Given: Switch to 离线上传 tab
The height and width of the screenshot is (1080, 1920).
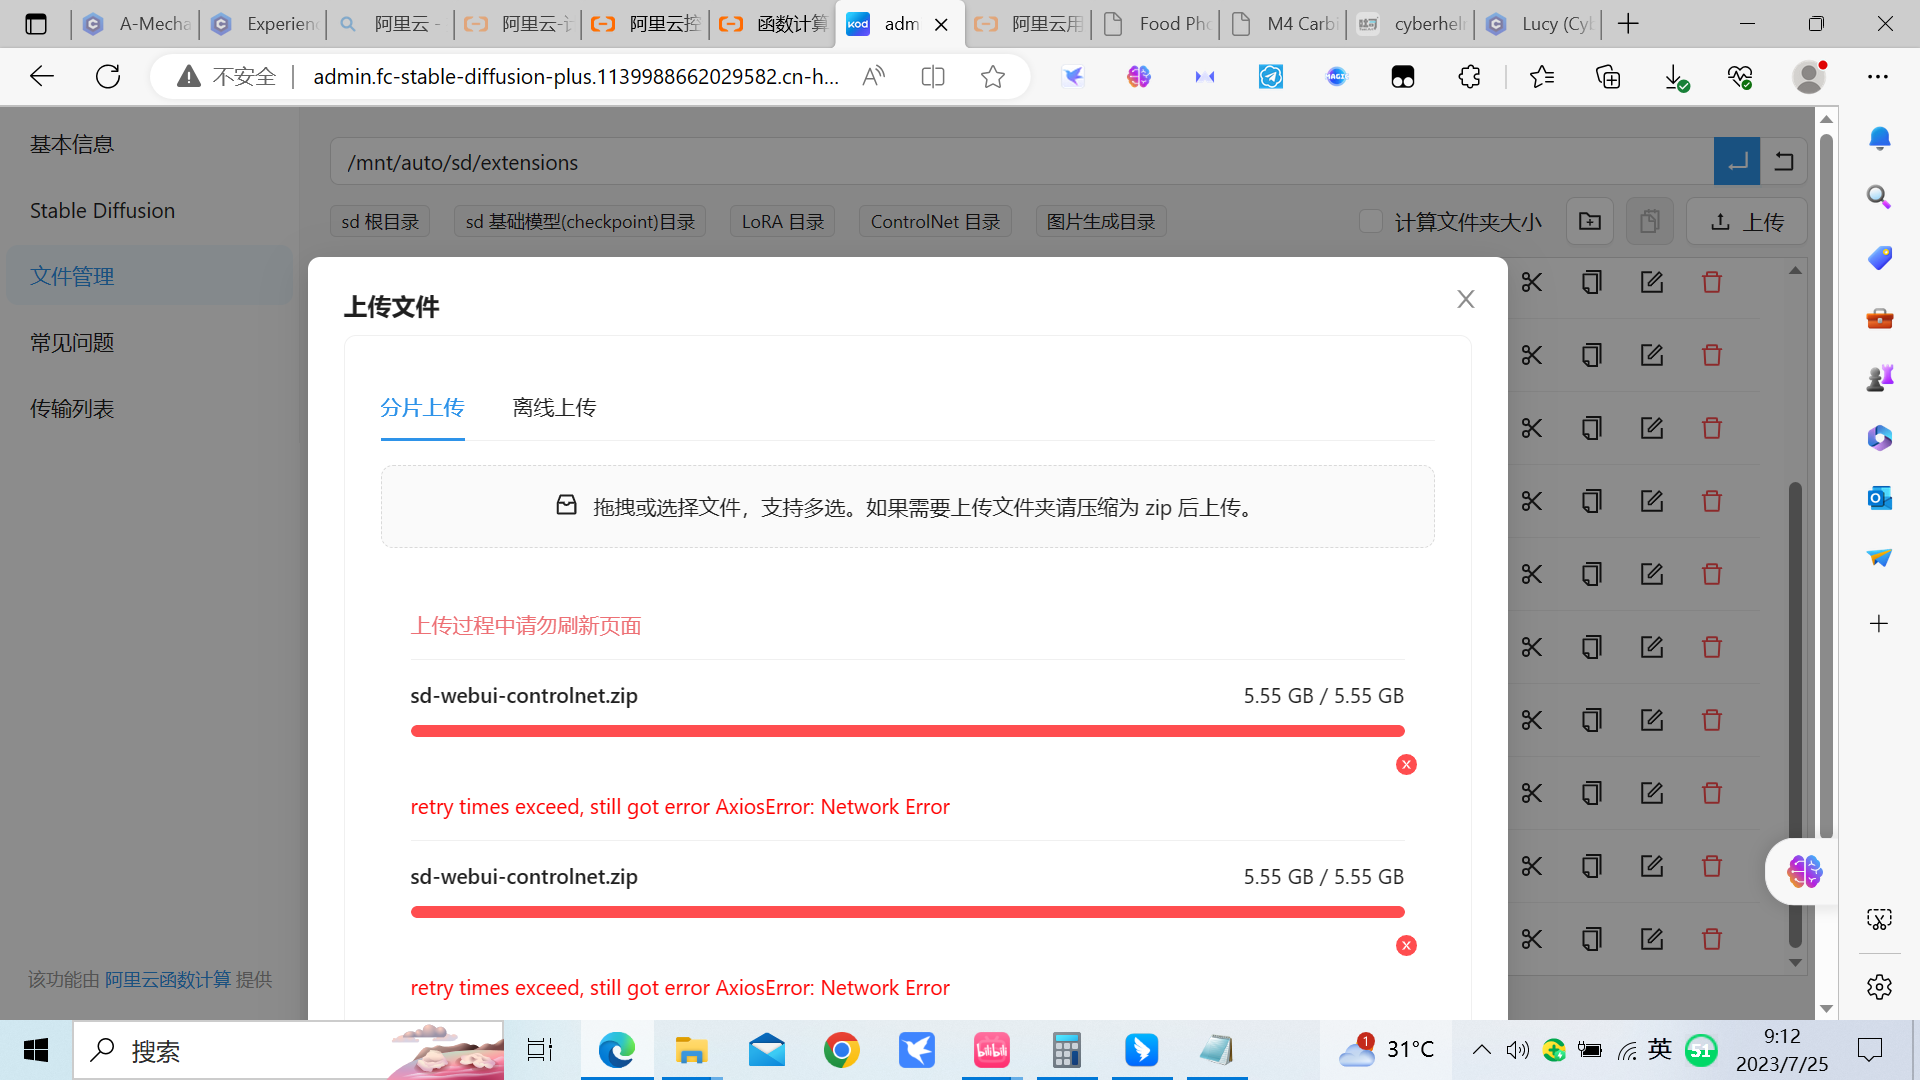Looking at the screenshot, I should (554, 408).
